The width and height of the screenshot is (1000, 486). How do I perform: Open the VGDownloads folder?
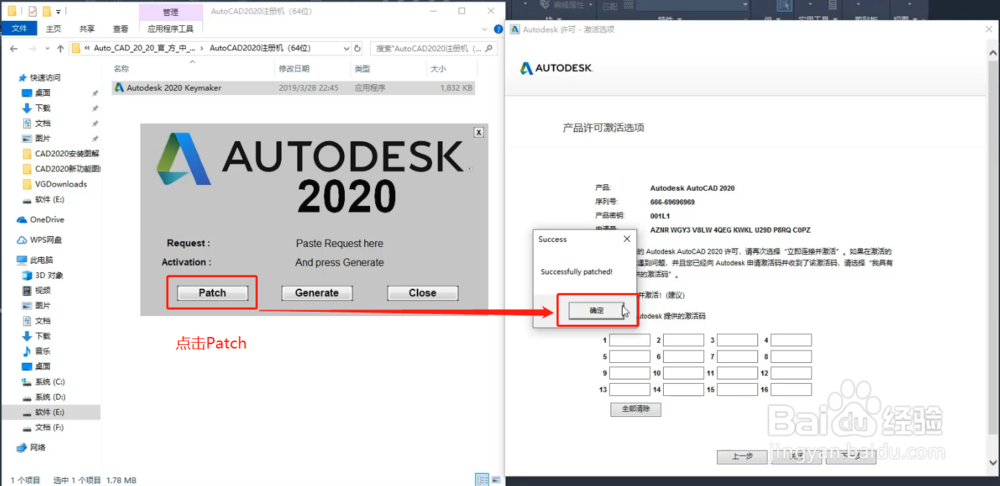[x=61, y=184]
